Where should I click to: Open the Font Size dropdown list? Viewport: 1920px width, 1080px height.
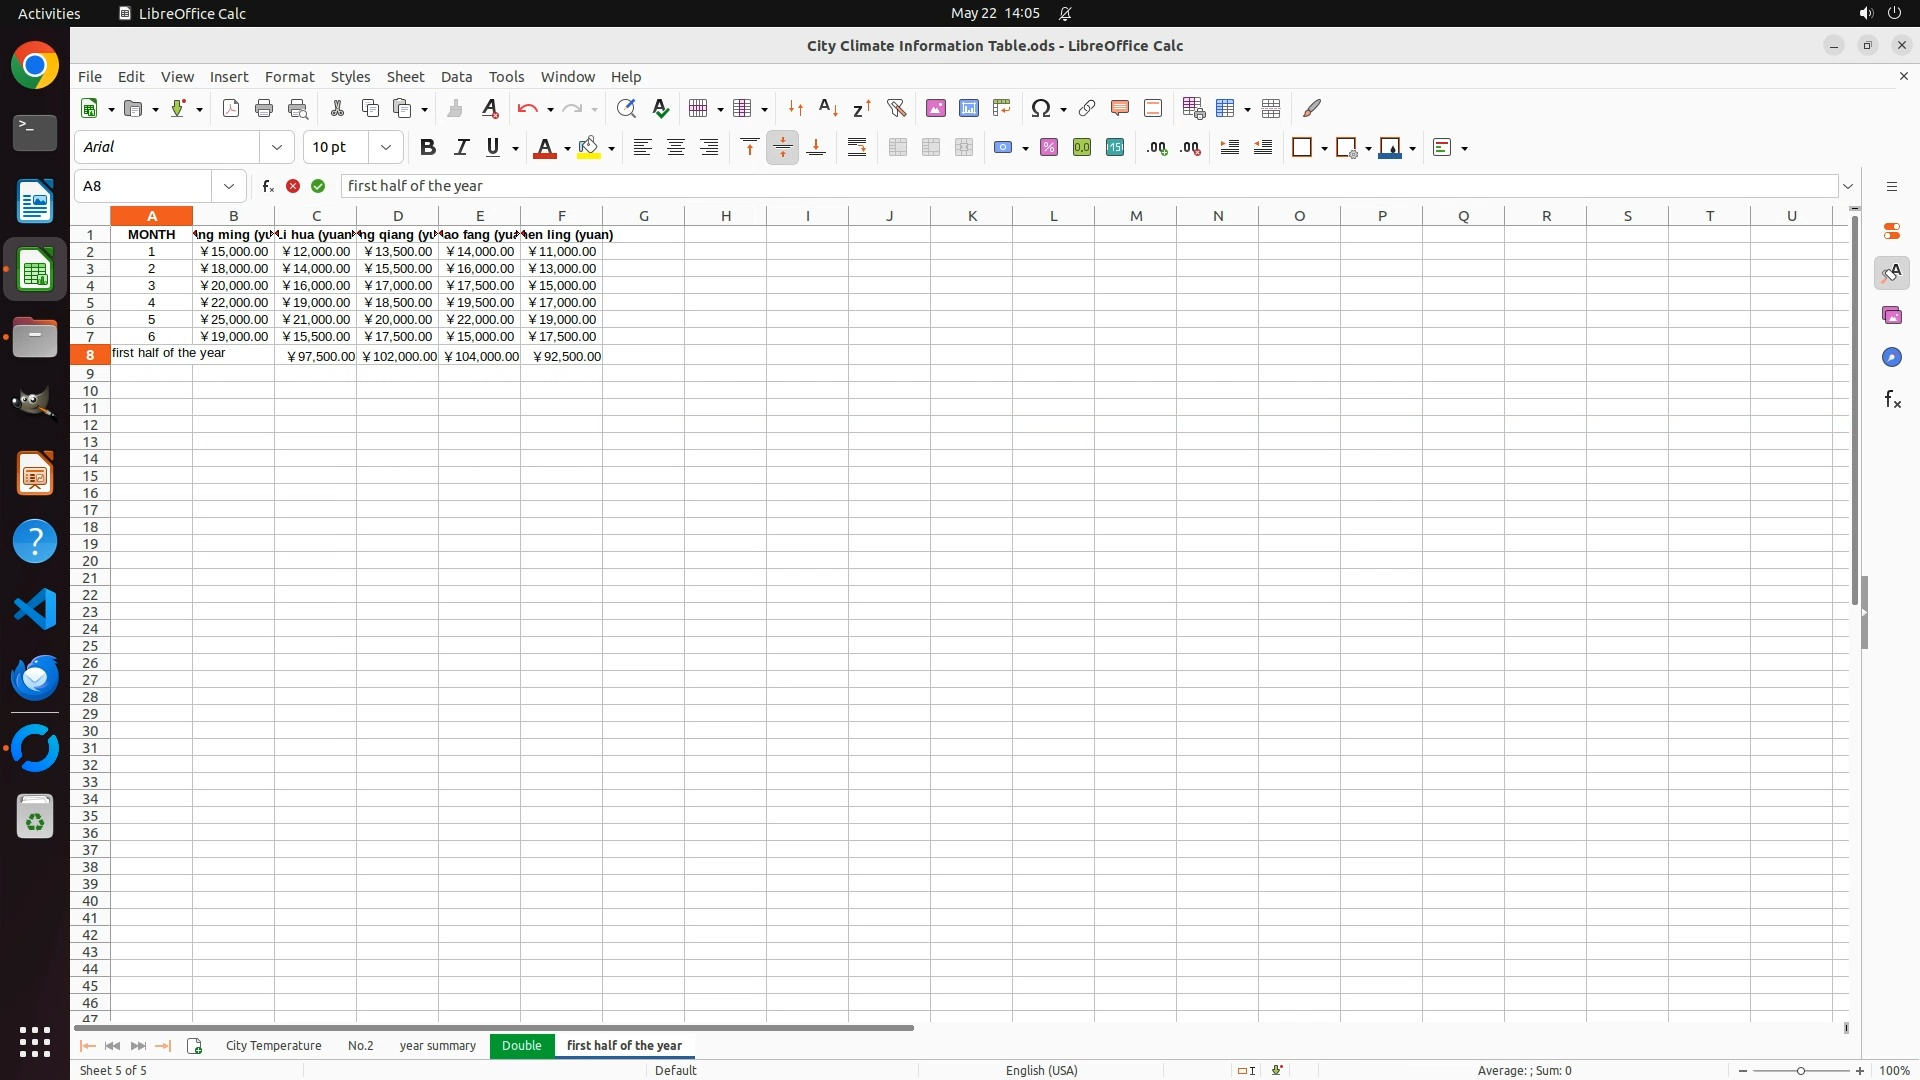[x=386, y=148]
